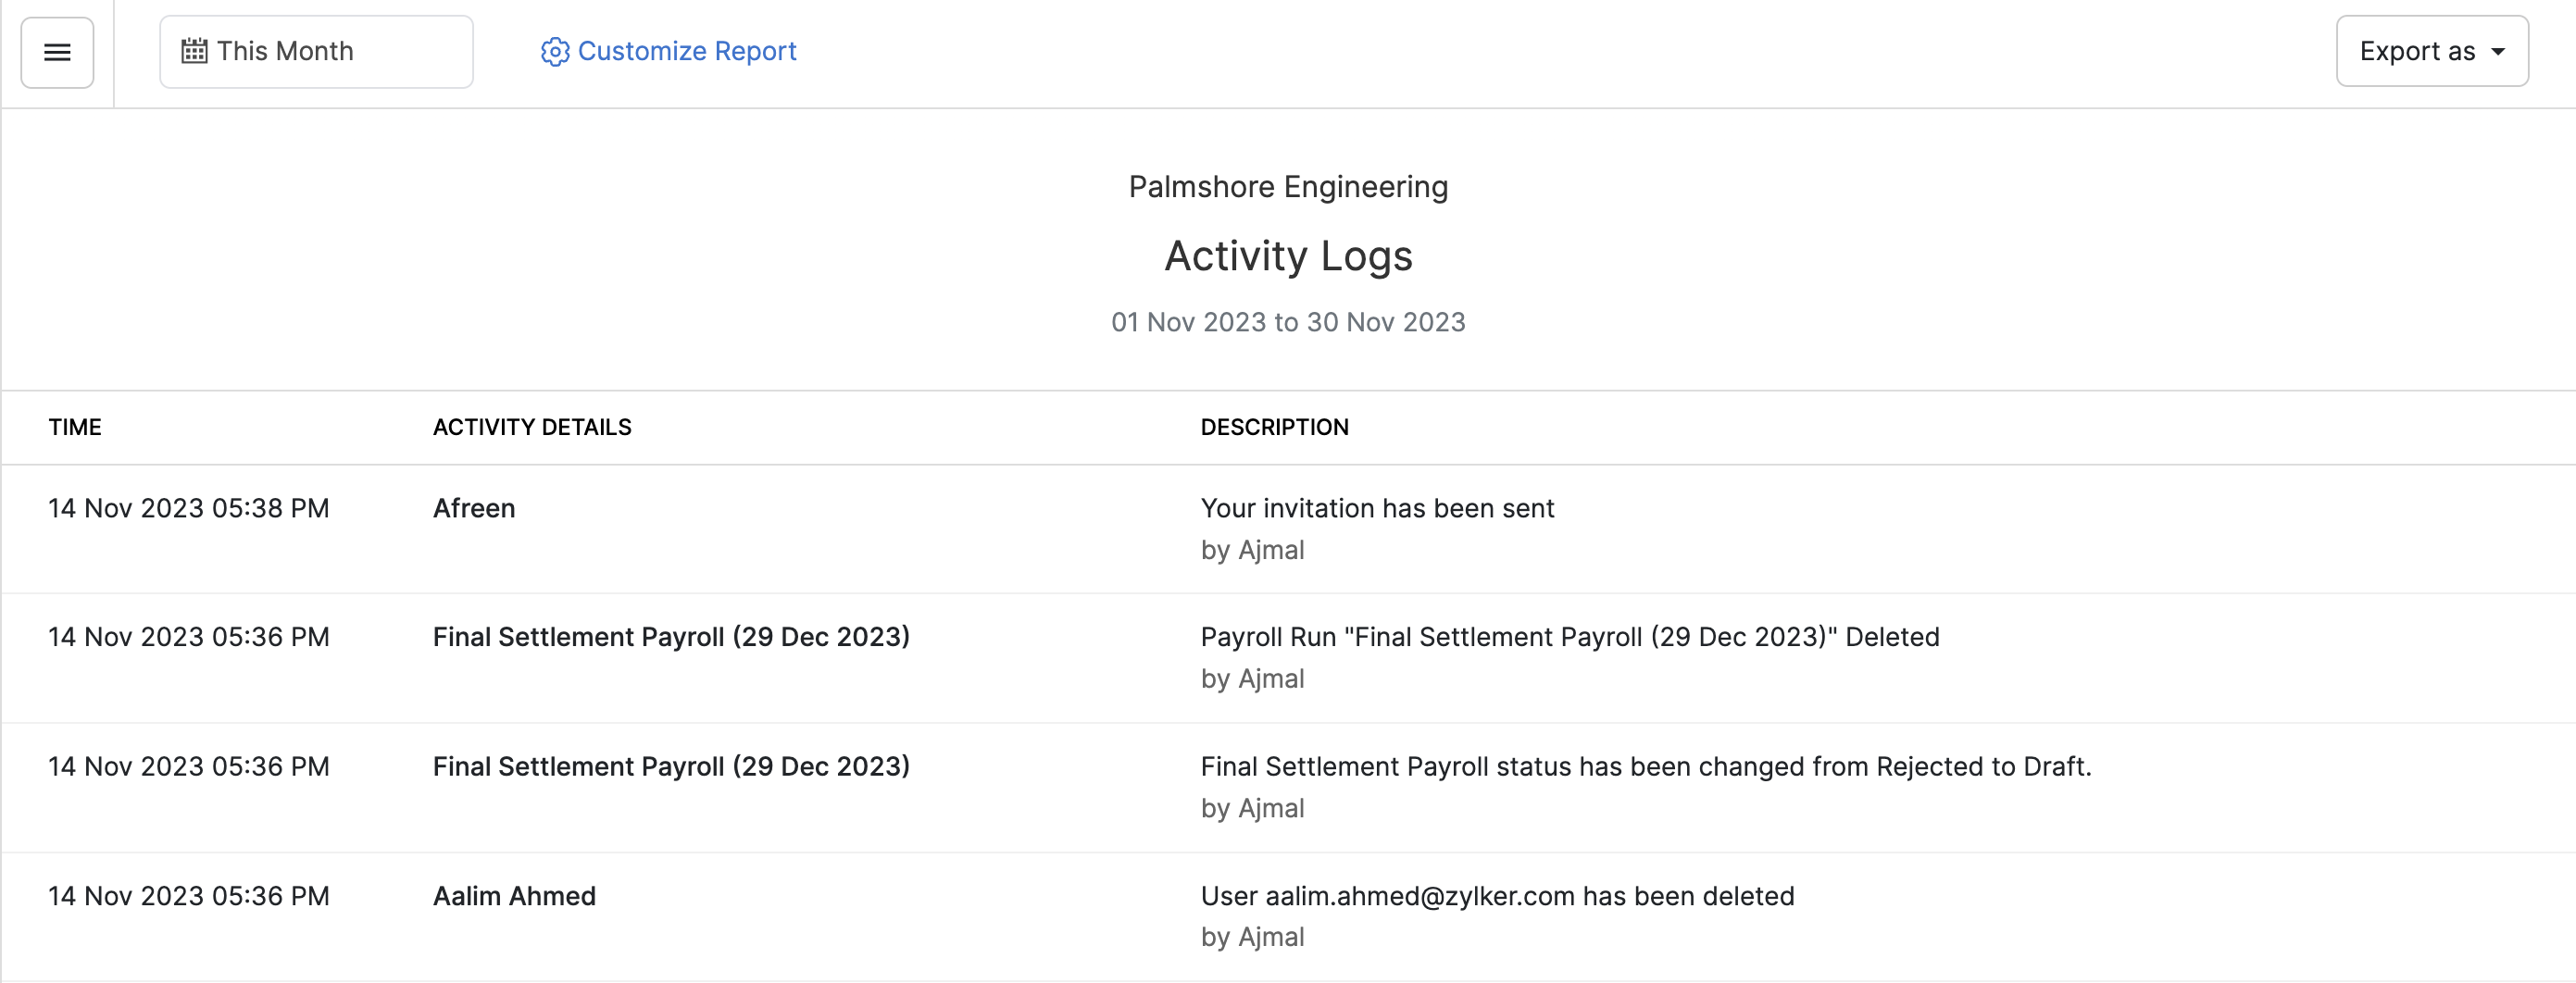Image resolution: width=2576 pixels, height=983 pixels.
Task: Click the user deleted description for aalim.ahmed@zylker.com
Action: coord(1496,896)
